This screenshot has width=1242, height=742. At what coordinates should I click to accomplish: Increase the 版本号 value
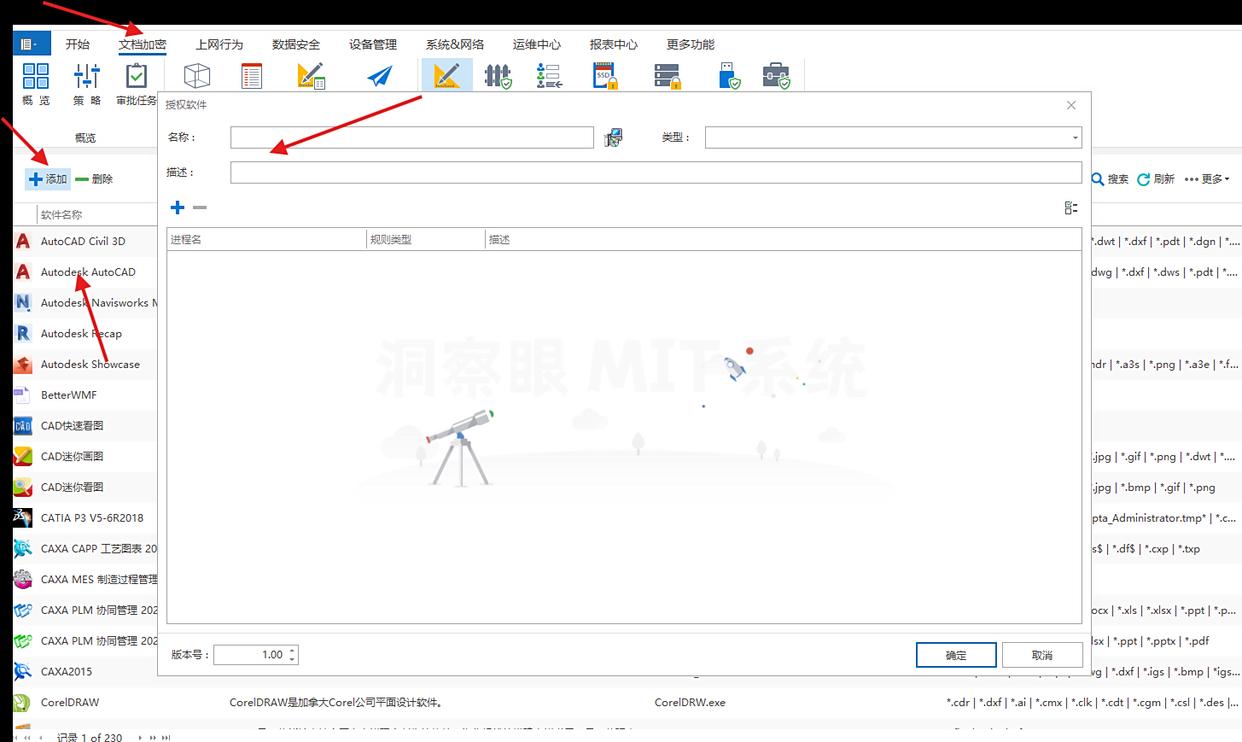(x=292, y=651)
